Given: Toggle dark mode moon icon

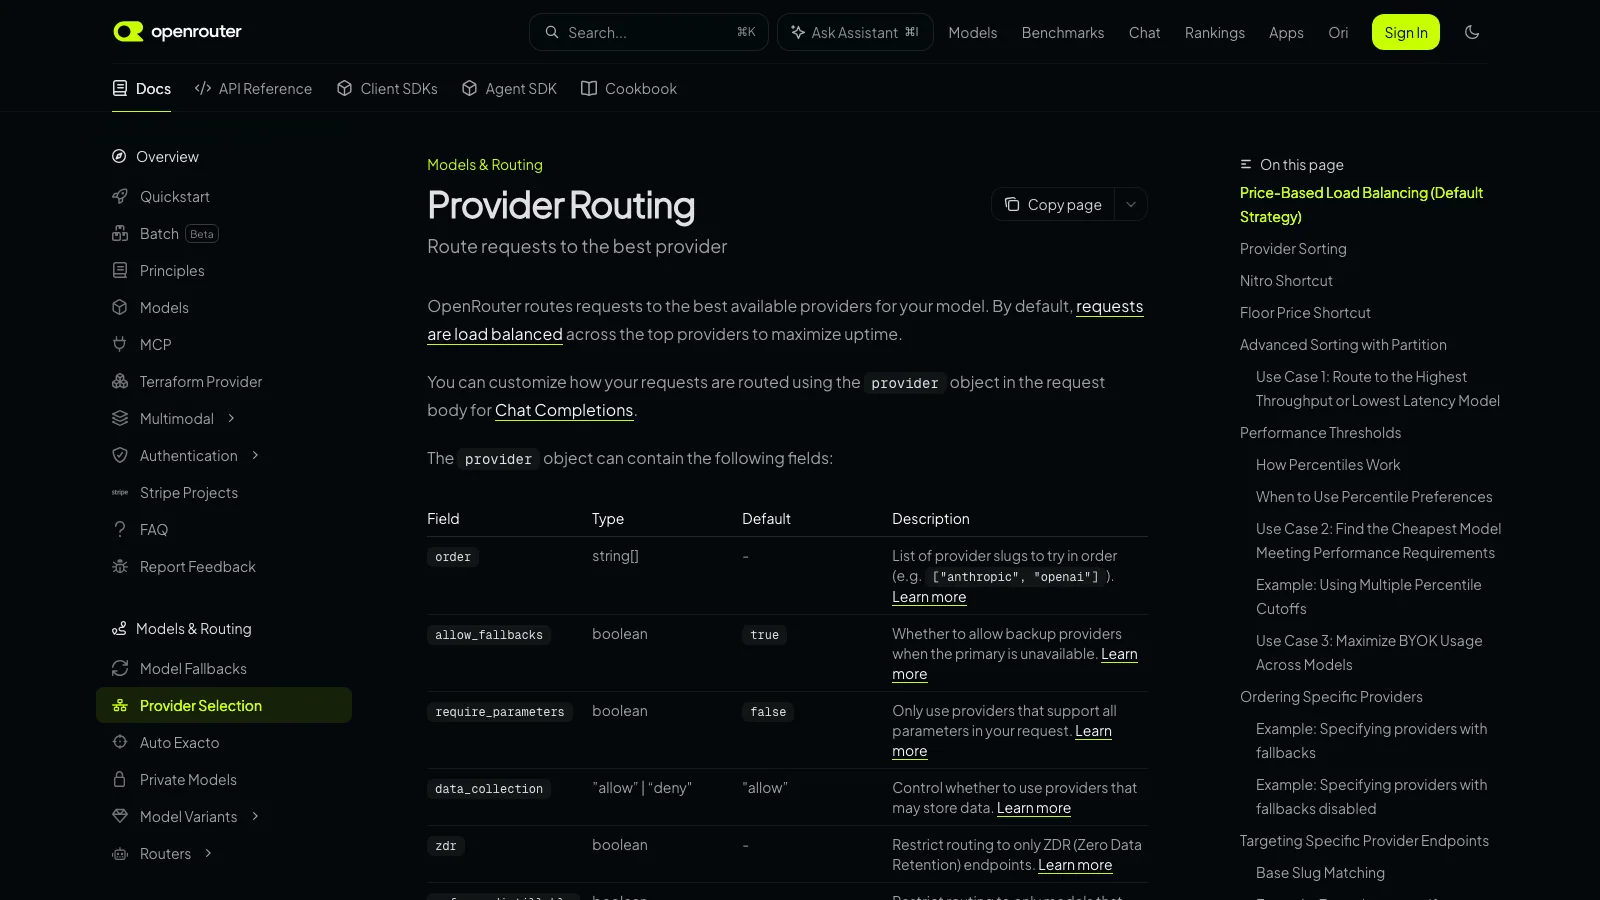Looking at the screenshot, I should point(1472,32).
